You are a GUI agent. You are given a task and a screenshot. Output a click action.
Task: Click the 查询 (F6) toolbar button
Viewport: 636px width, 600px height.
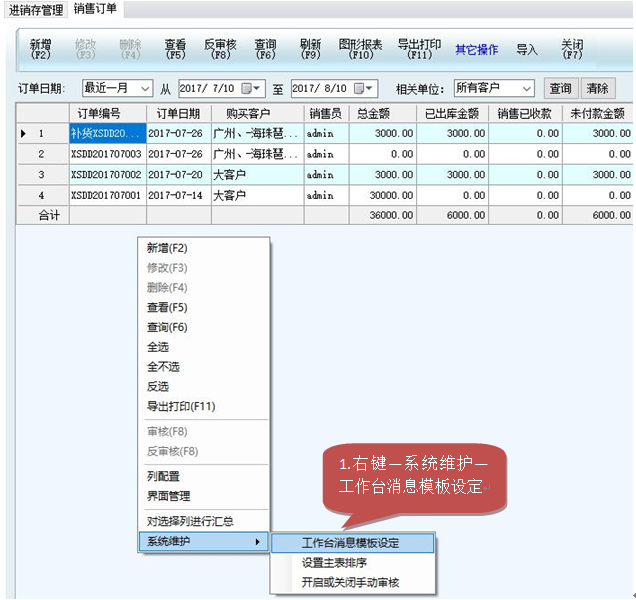(265, 50)
